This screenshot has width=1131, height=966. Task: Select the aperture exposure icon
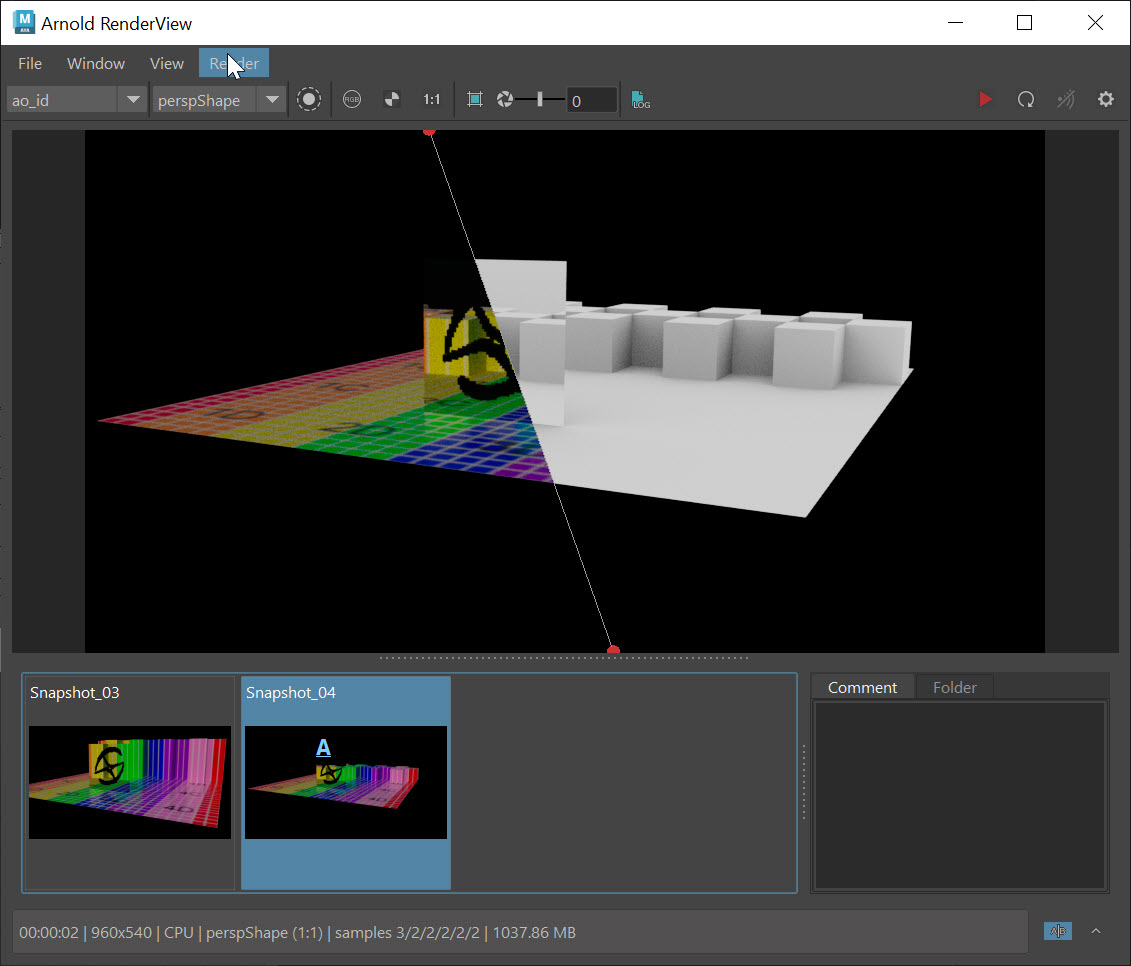(x=505, y=99)
